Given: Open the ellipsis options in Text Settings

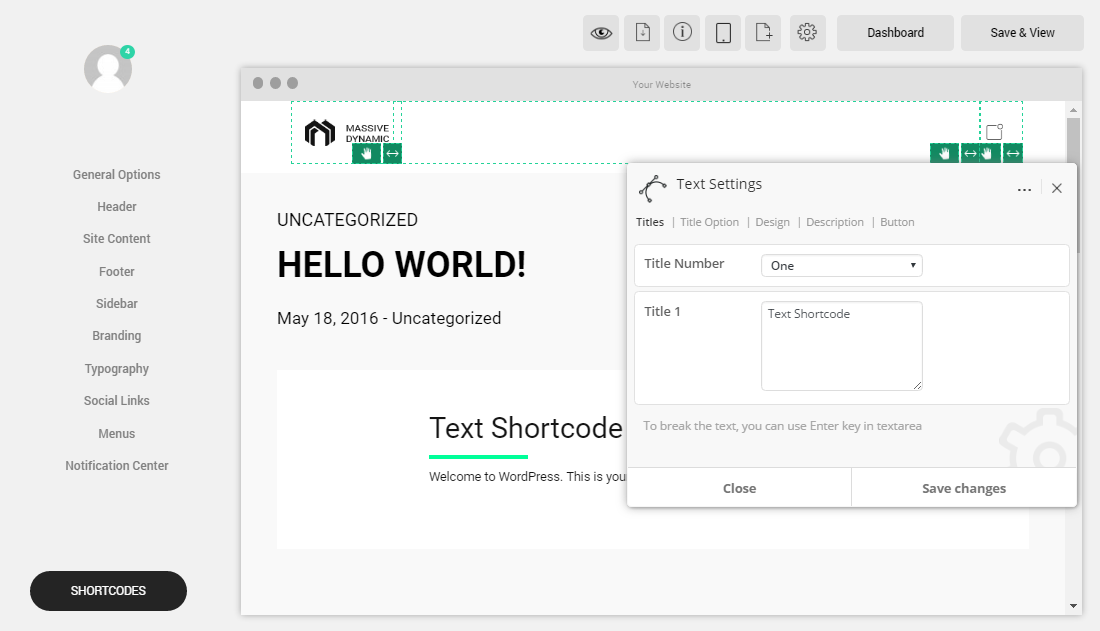Looking at the screenshot, I should click(x=1024, y=188).
